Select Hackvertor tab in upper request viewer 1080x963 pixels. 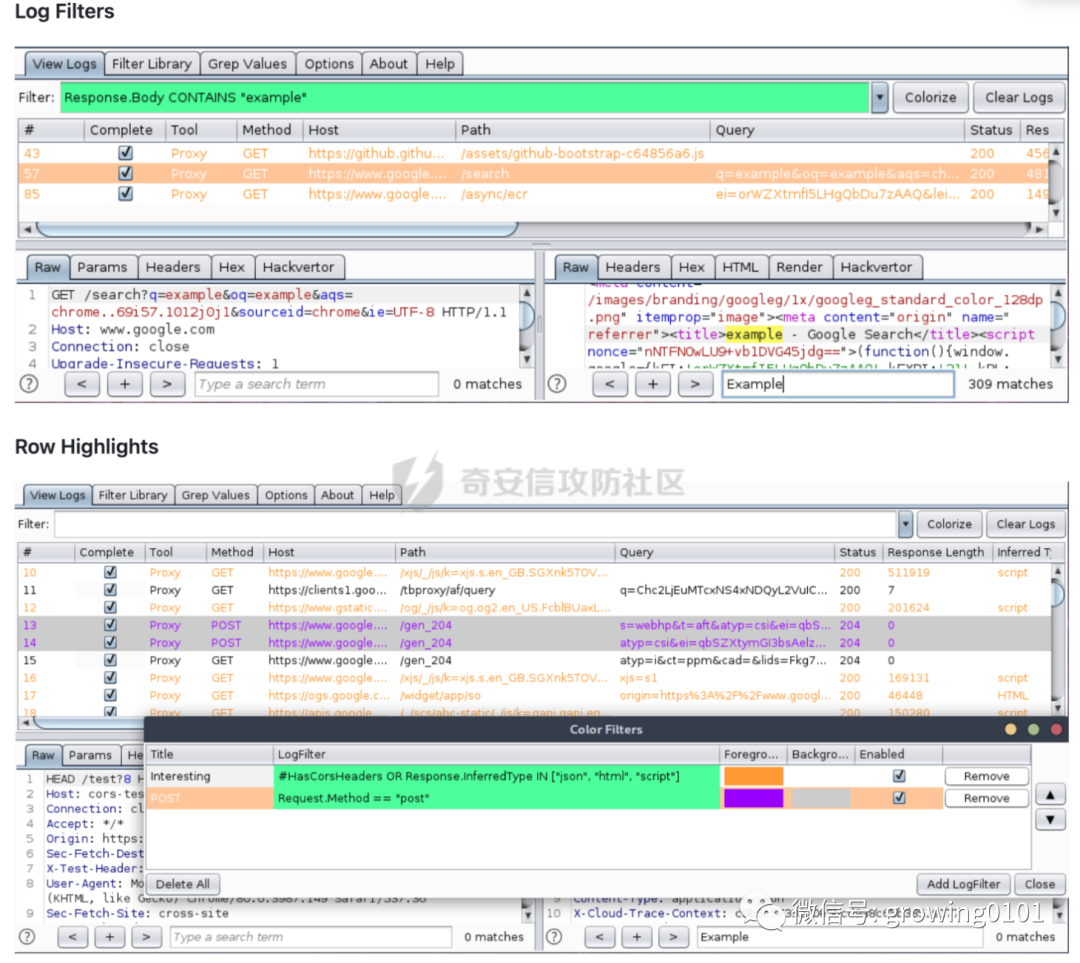[x=298, y=267]
